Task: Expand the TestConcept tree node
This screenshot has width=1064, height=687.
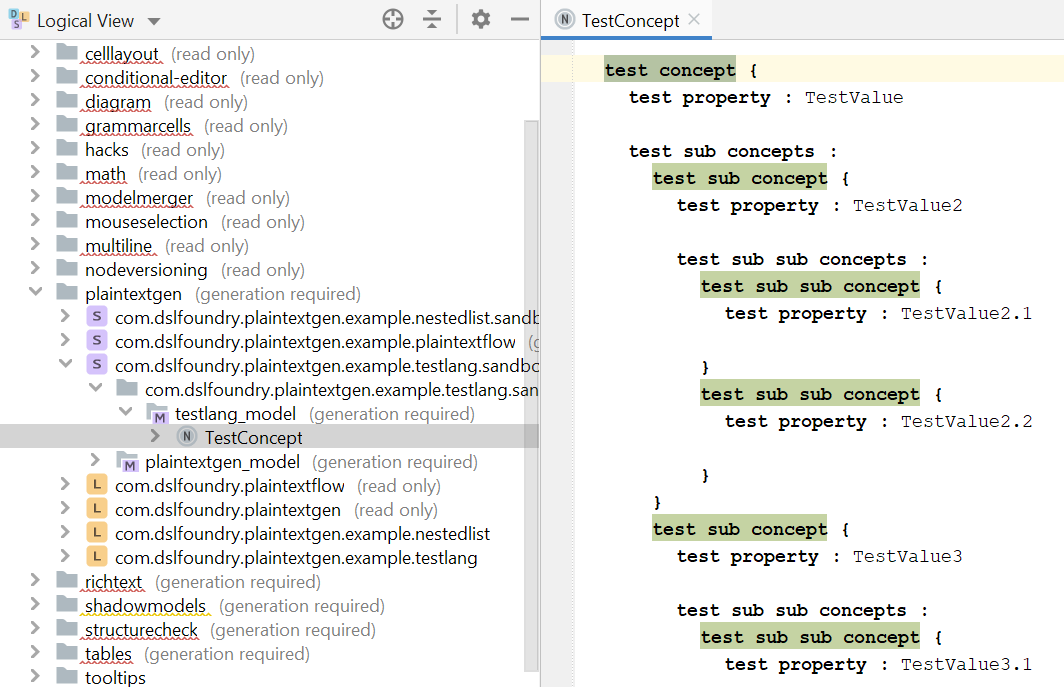Action: tap(155, 437)
